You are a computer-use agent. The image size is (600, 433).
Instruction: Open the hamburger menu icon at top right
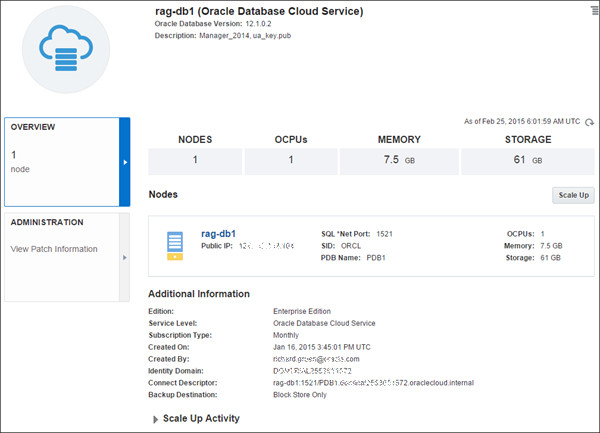point(595,11)
